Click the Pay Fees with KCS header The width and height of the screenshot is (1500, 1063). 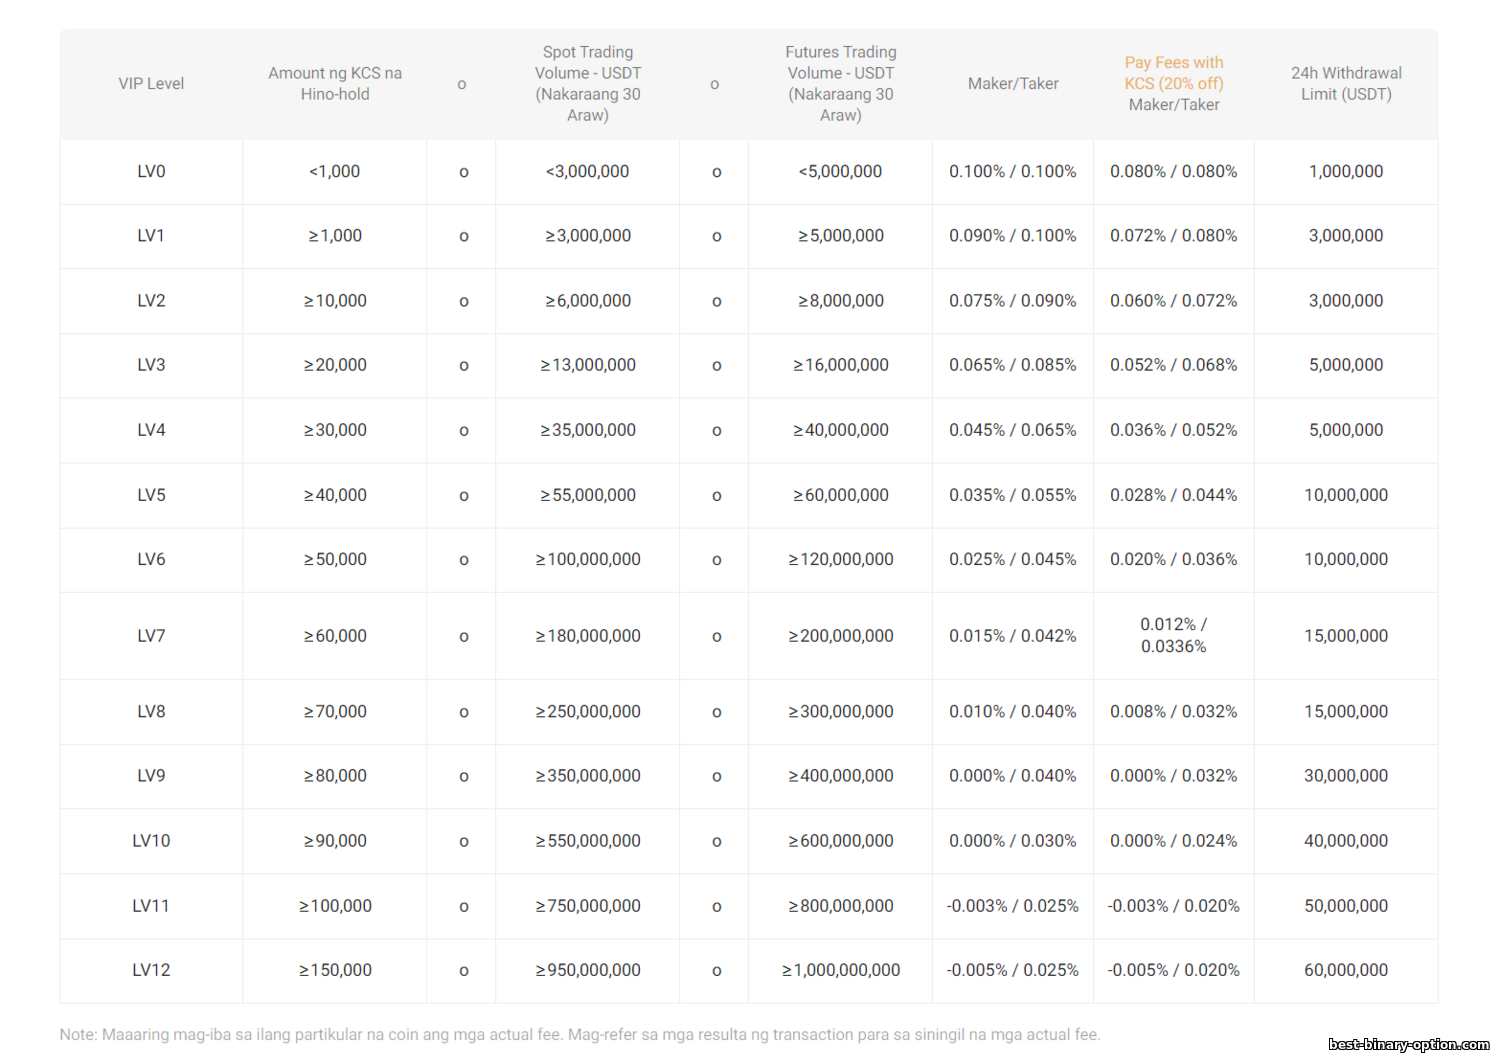[1174, 84]
